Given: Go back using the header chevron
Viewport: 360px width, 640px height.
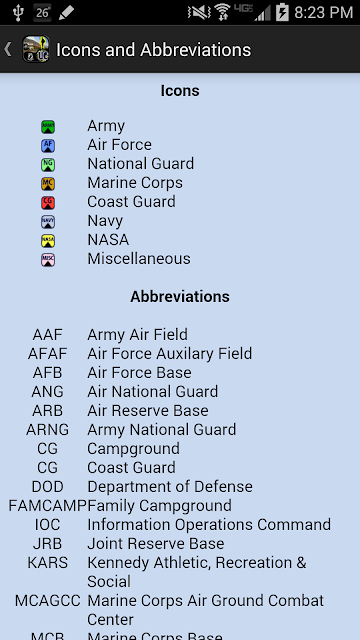Looking at the screenshot, I should pos(7,49).
